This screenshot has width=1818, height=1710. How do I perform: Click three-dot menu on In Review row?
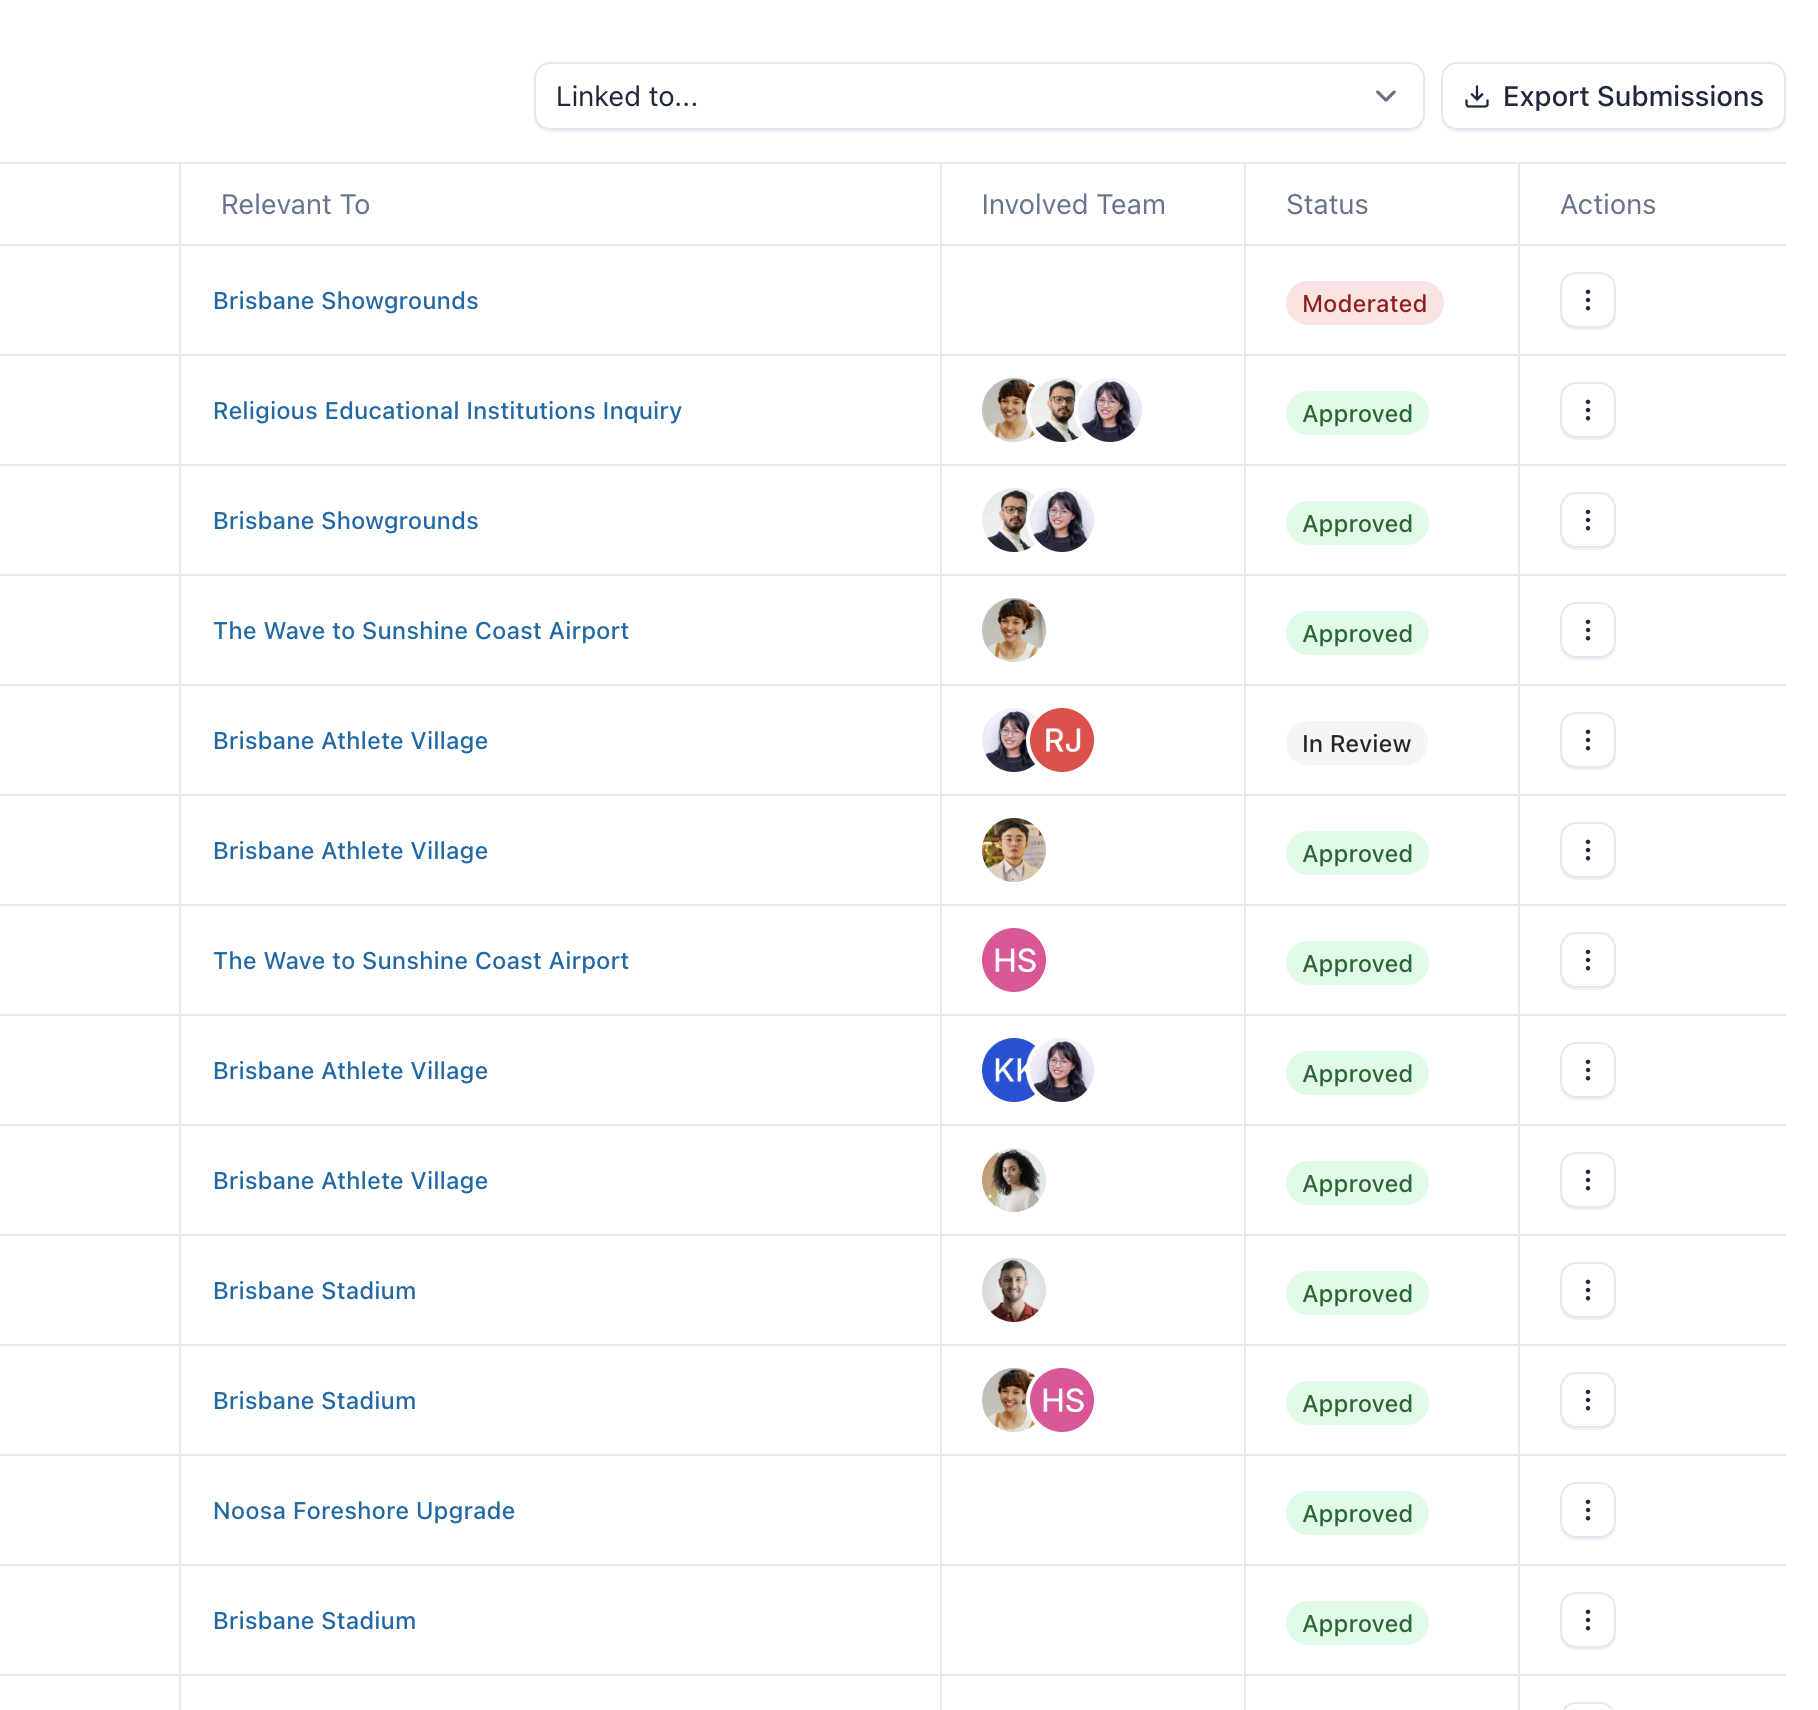[1587, 740]
